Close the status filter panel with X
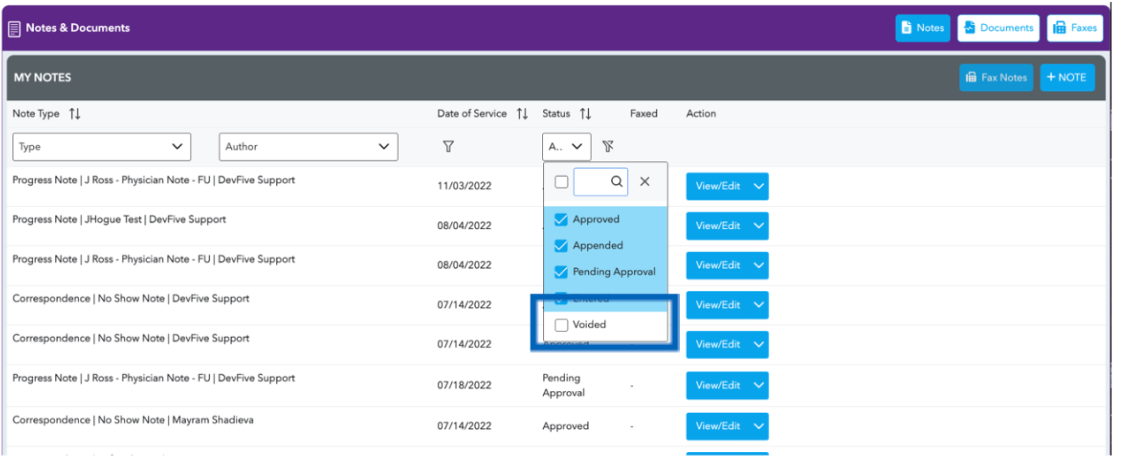 [645, 182]
